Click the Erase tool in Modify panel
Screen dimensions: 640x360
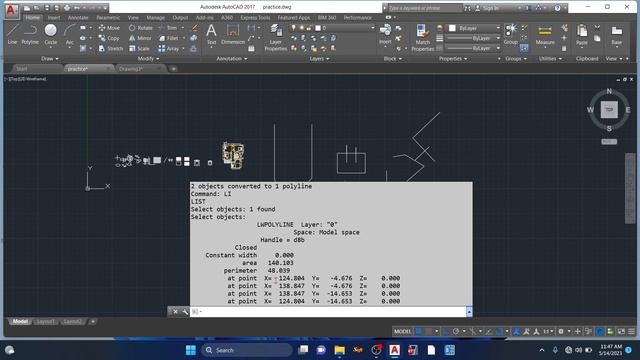tap(194, 28)
